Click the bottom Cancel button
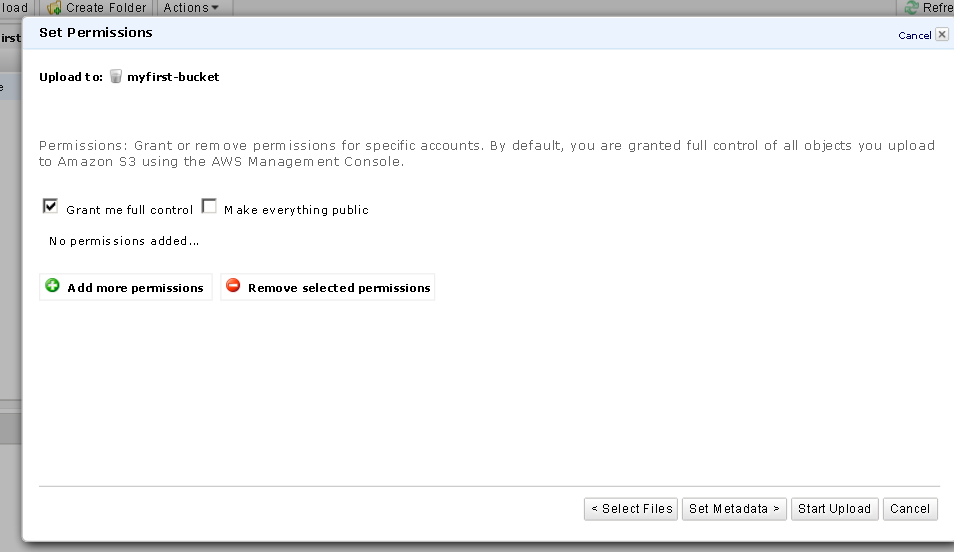954x552 pixels. pos(910,509)
